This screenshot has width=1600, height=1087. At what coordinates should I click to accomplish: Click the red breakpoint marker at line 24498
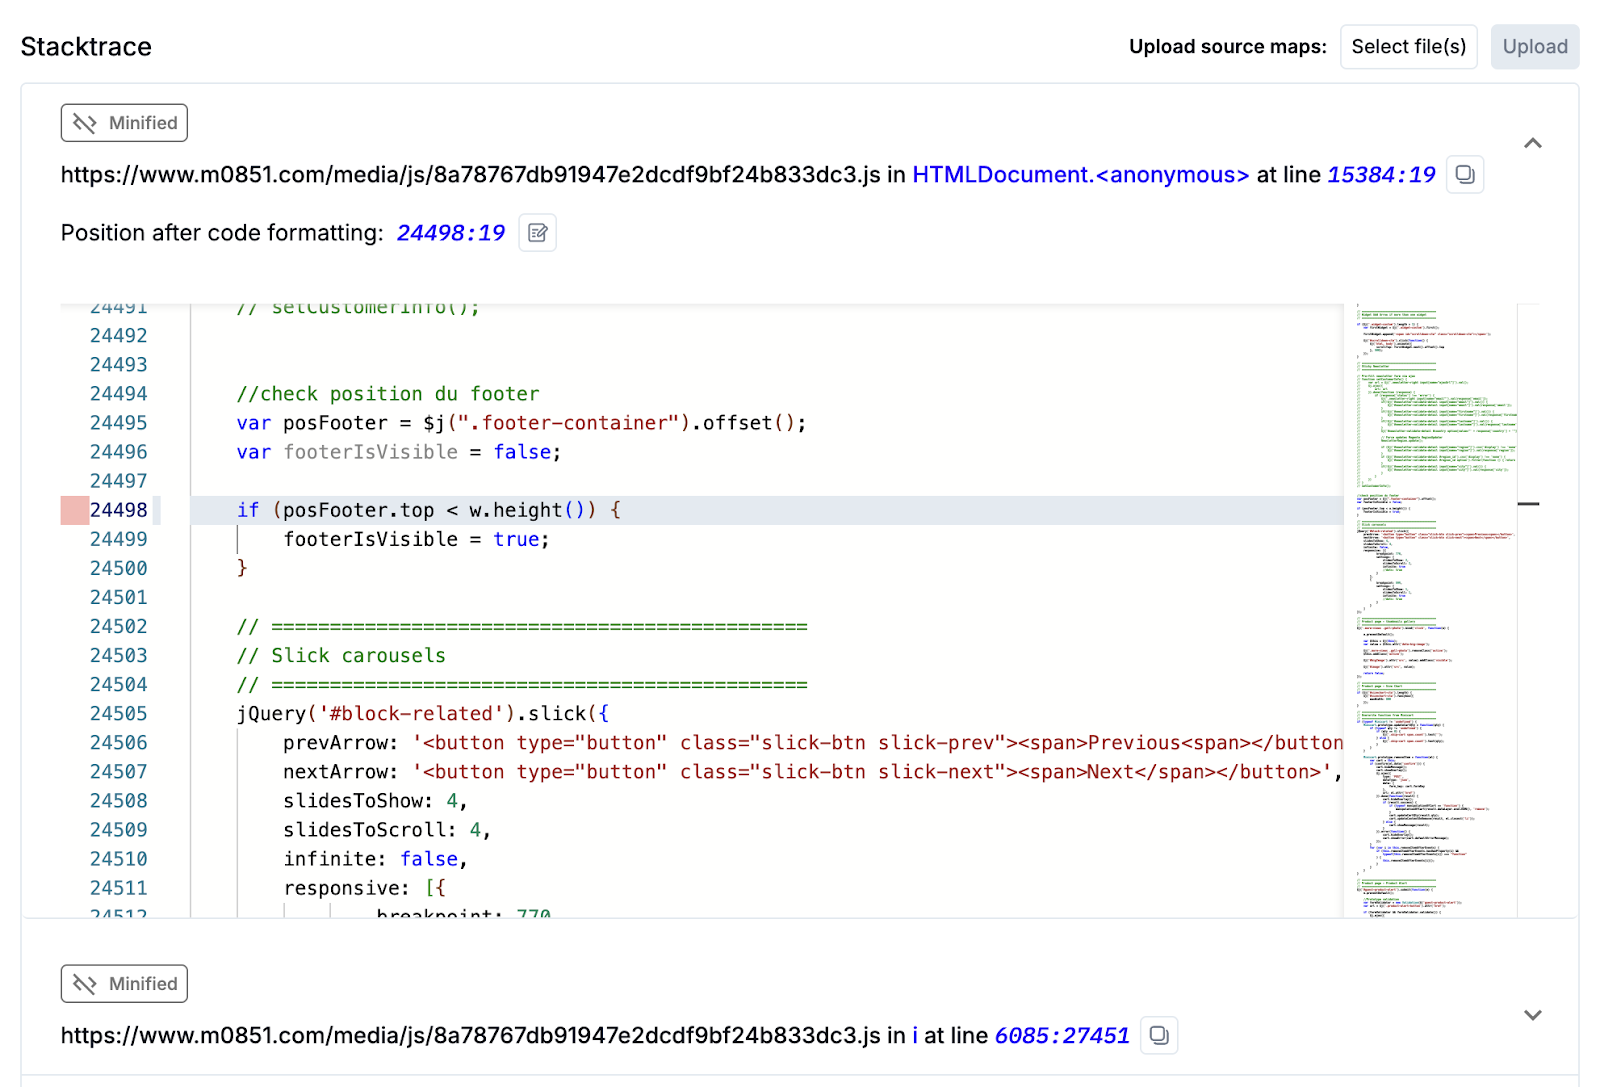pos(74,510)
